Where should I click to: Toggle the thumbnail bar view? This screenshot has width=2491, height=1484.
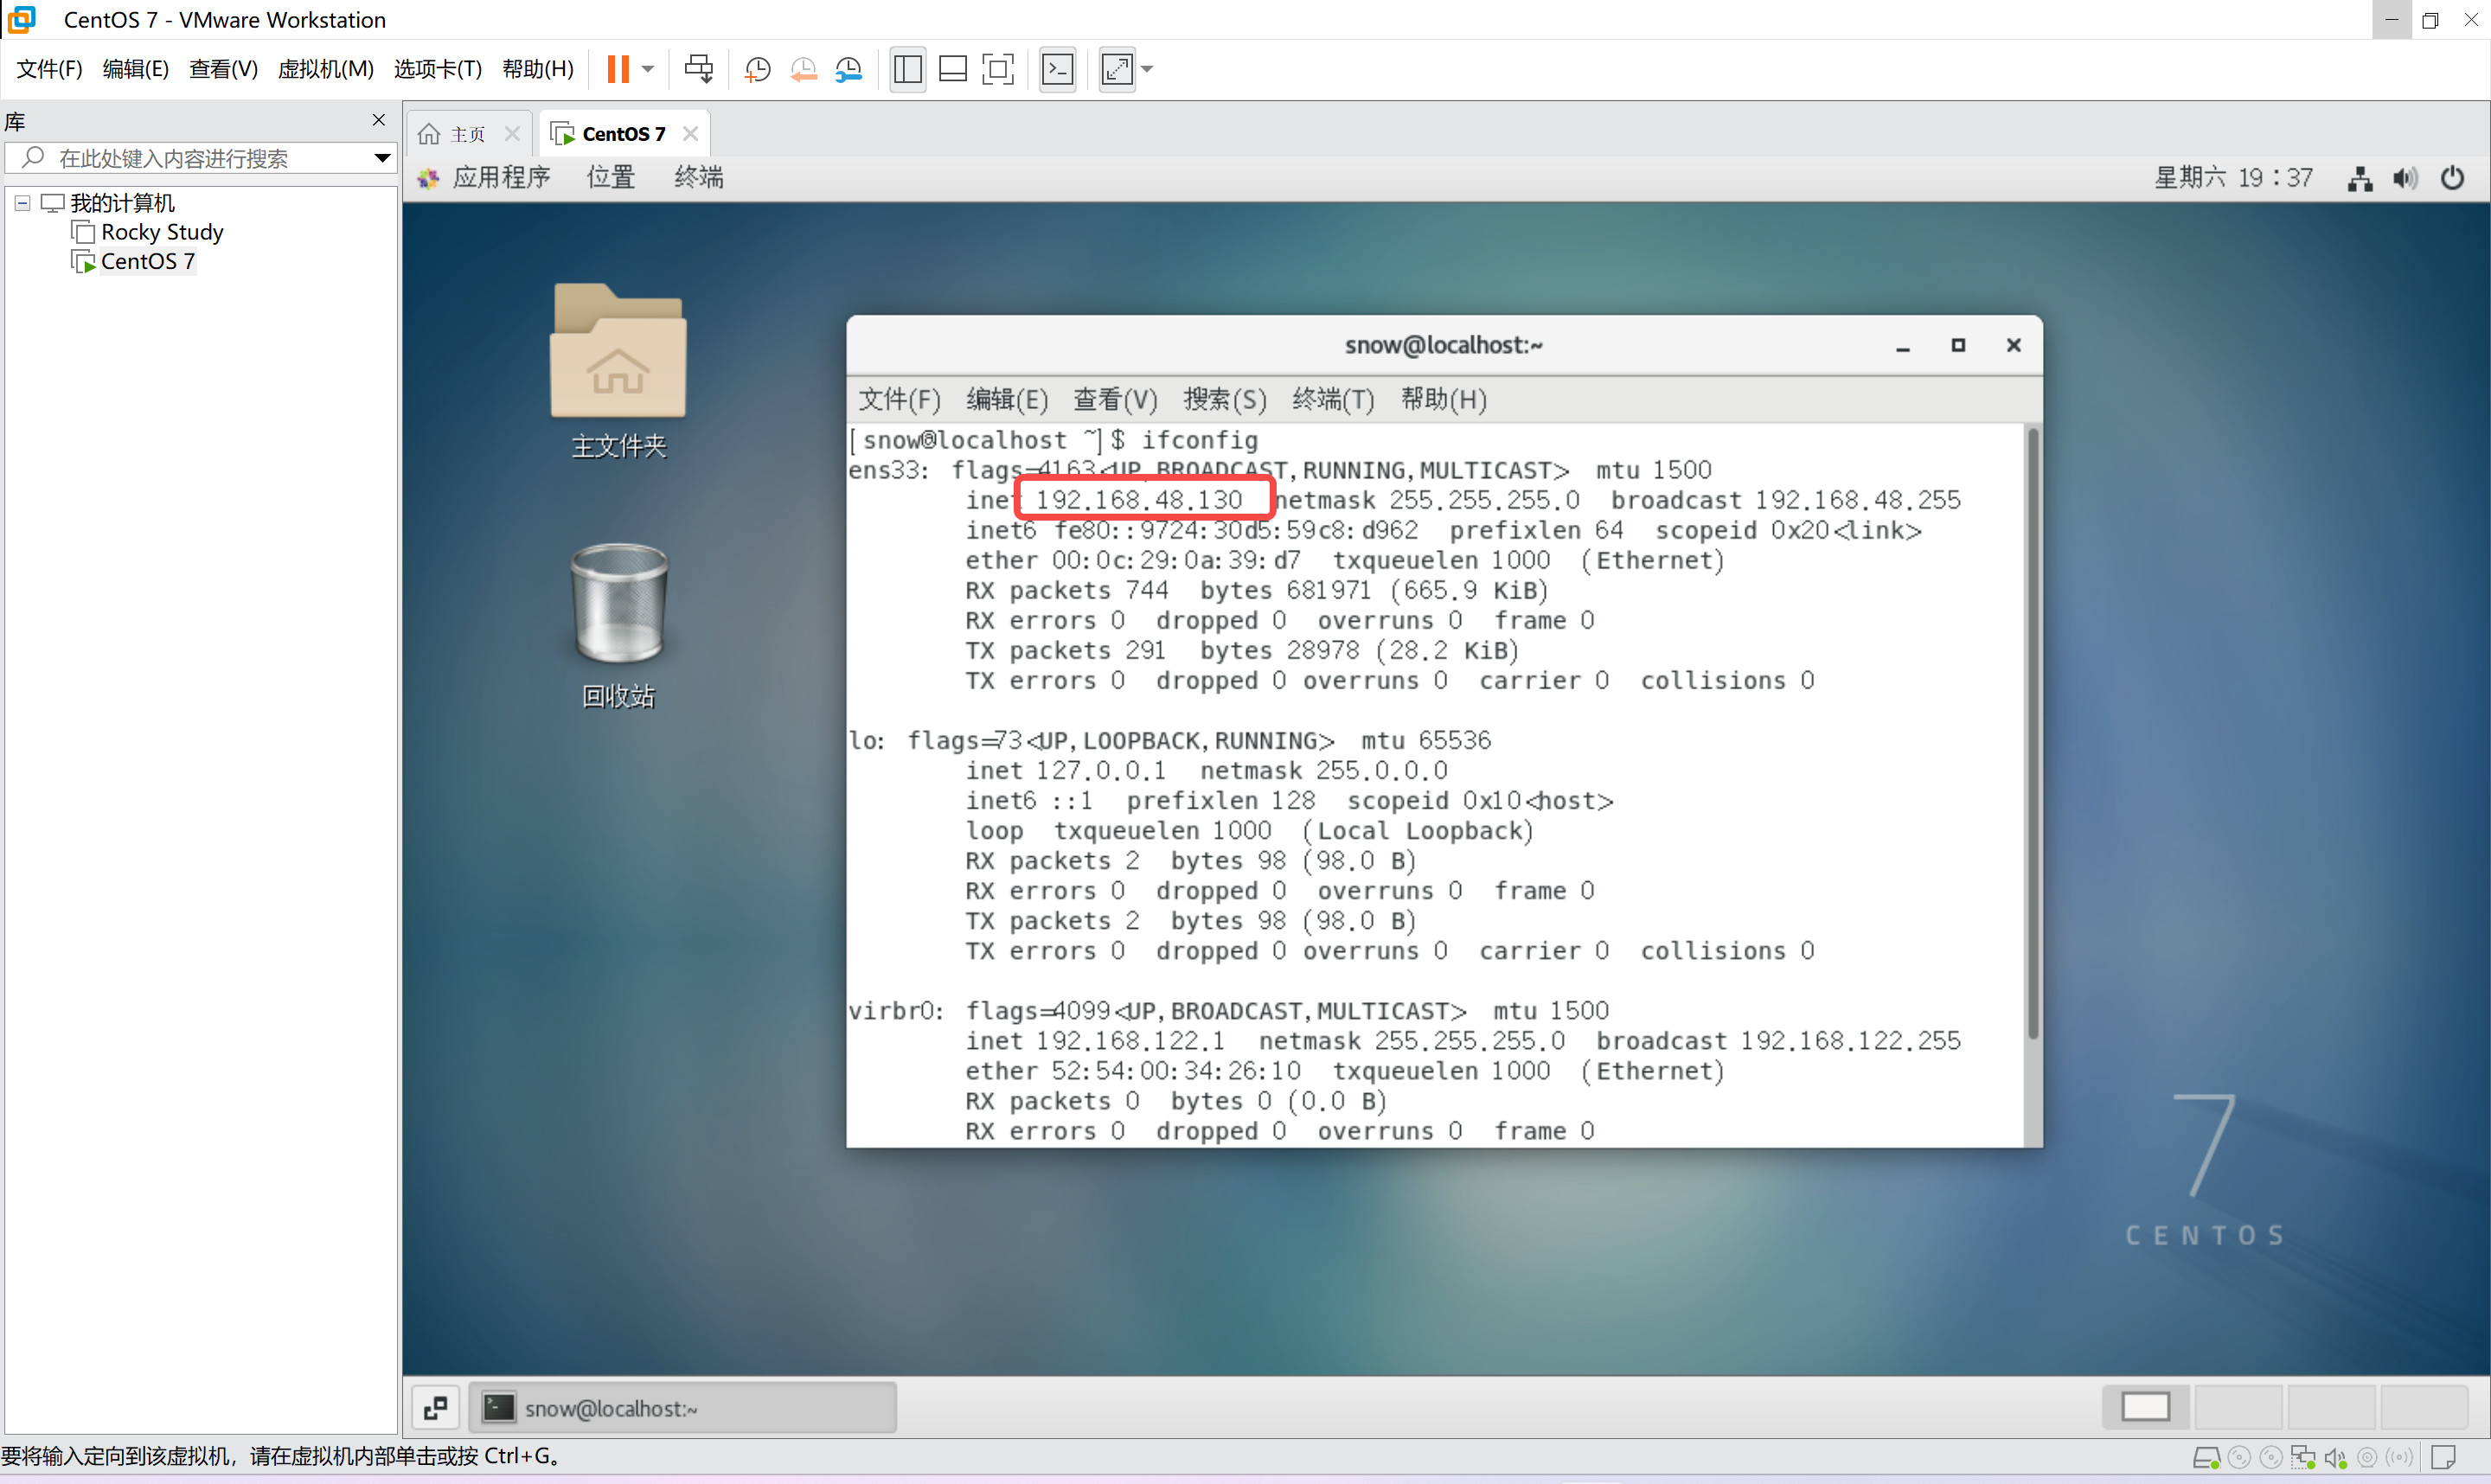click(953, 69)
